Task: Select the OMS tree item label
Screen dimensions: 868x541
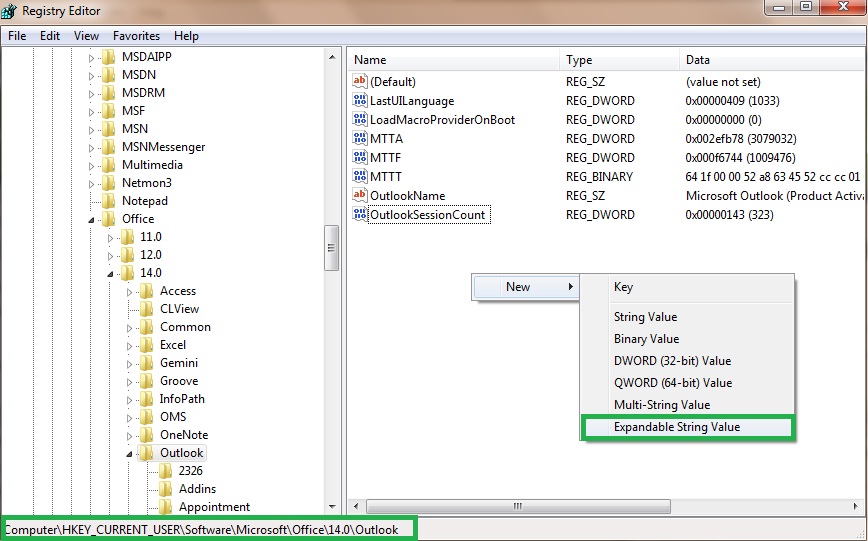Action: coord(173,416)
